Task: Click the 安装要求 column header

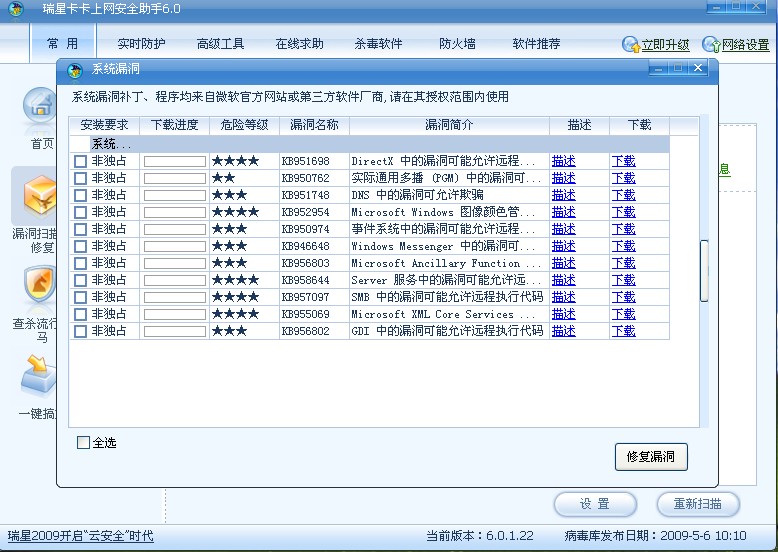Action: (104, 125)
